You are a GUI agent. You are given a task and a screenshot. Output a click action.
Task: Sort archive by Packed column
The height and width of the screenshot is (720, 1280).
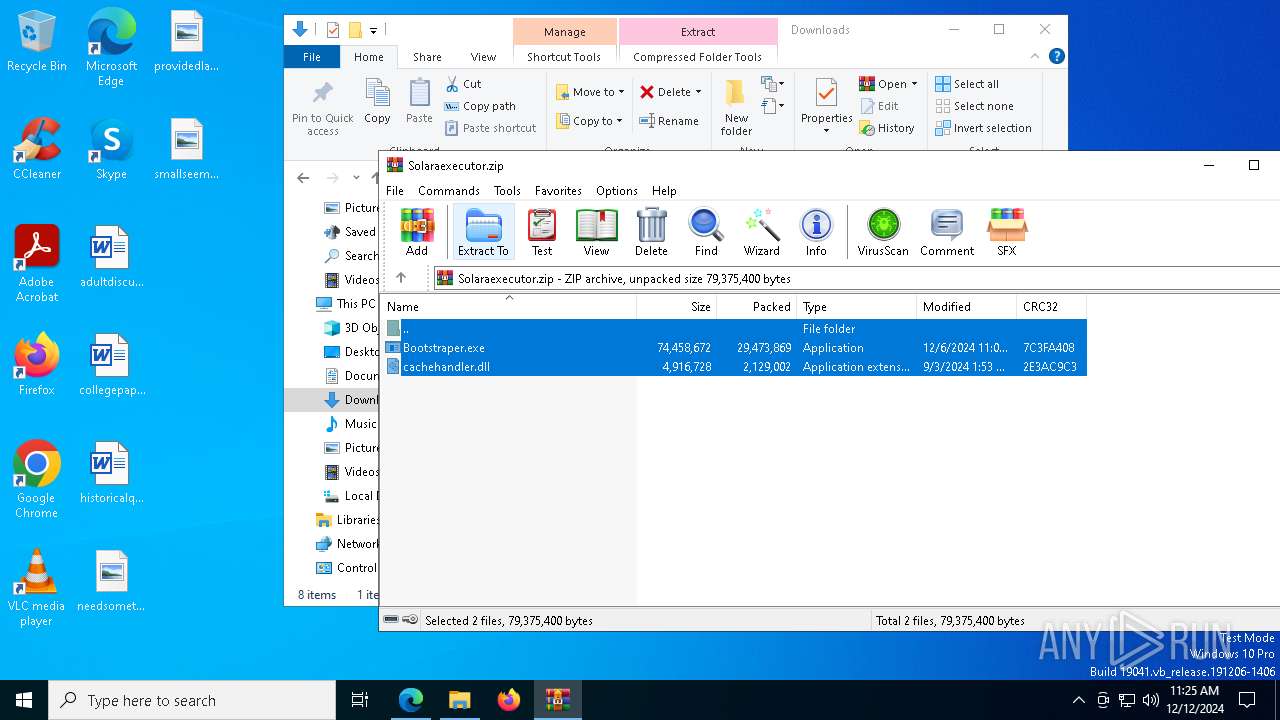pyautogui.click(x=756, y=306)
